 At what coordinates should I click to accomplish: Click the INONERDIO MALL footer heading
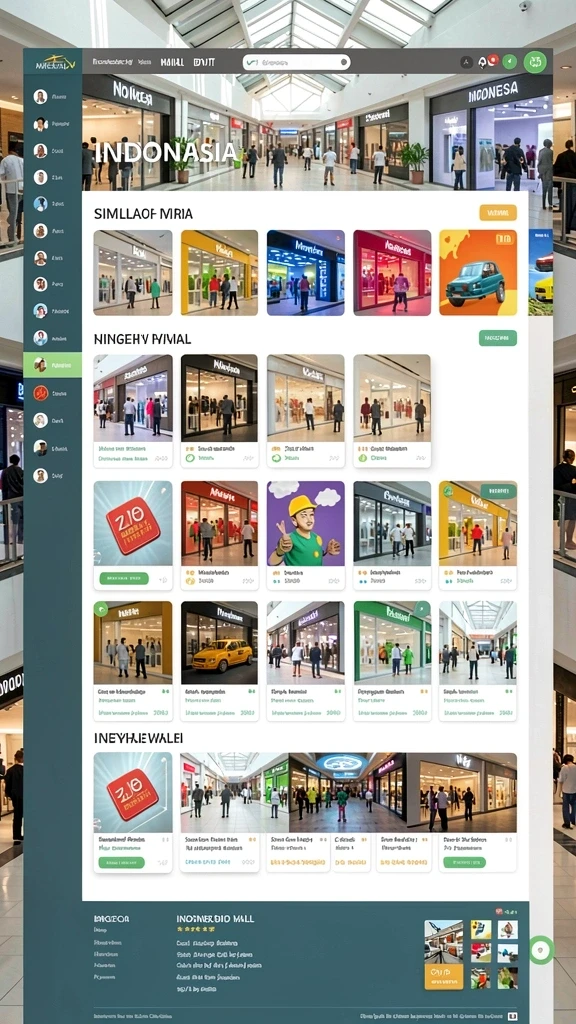pyautogui.click(x=215, y=919)
